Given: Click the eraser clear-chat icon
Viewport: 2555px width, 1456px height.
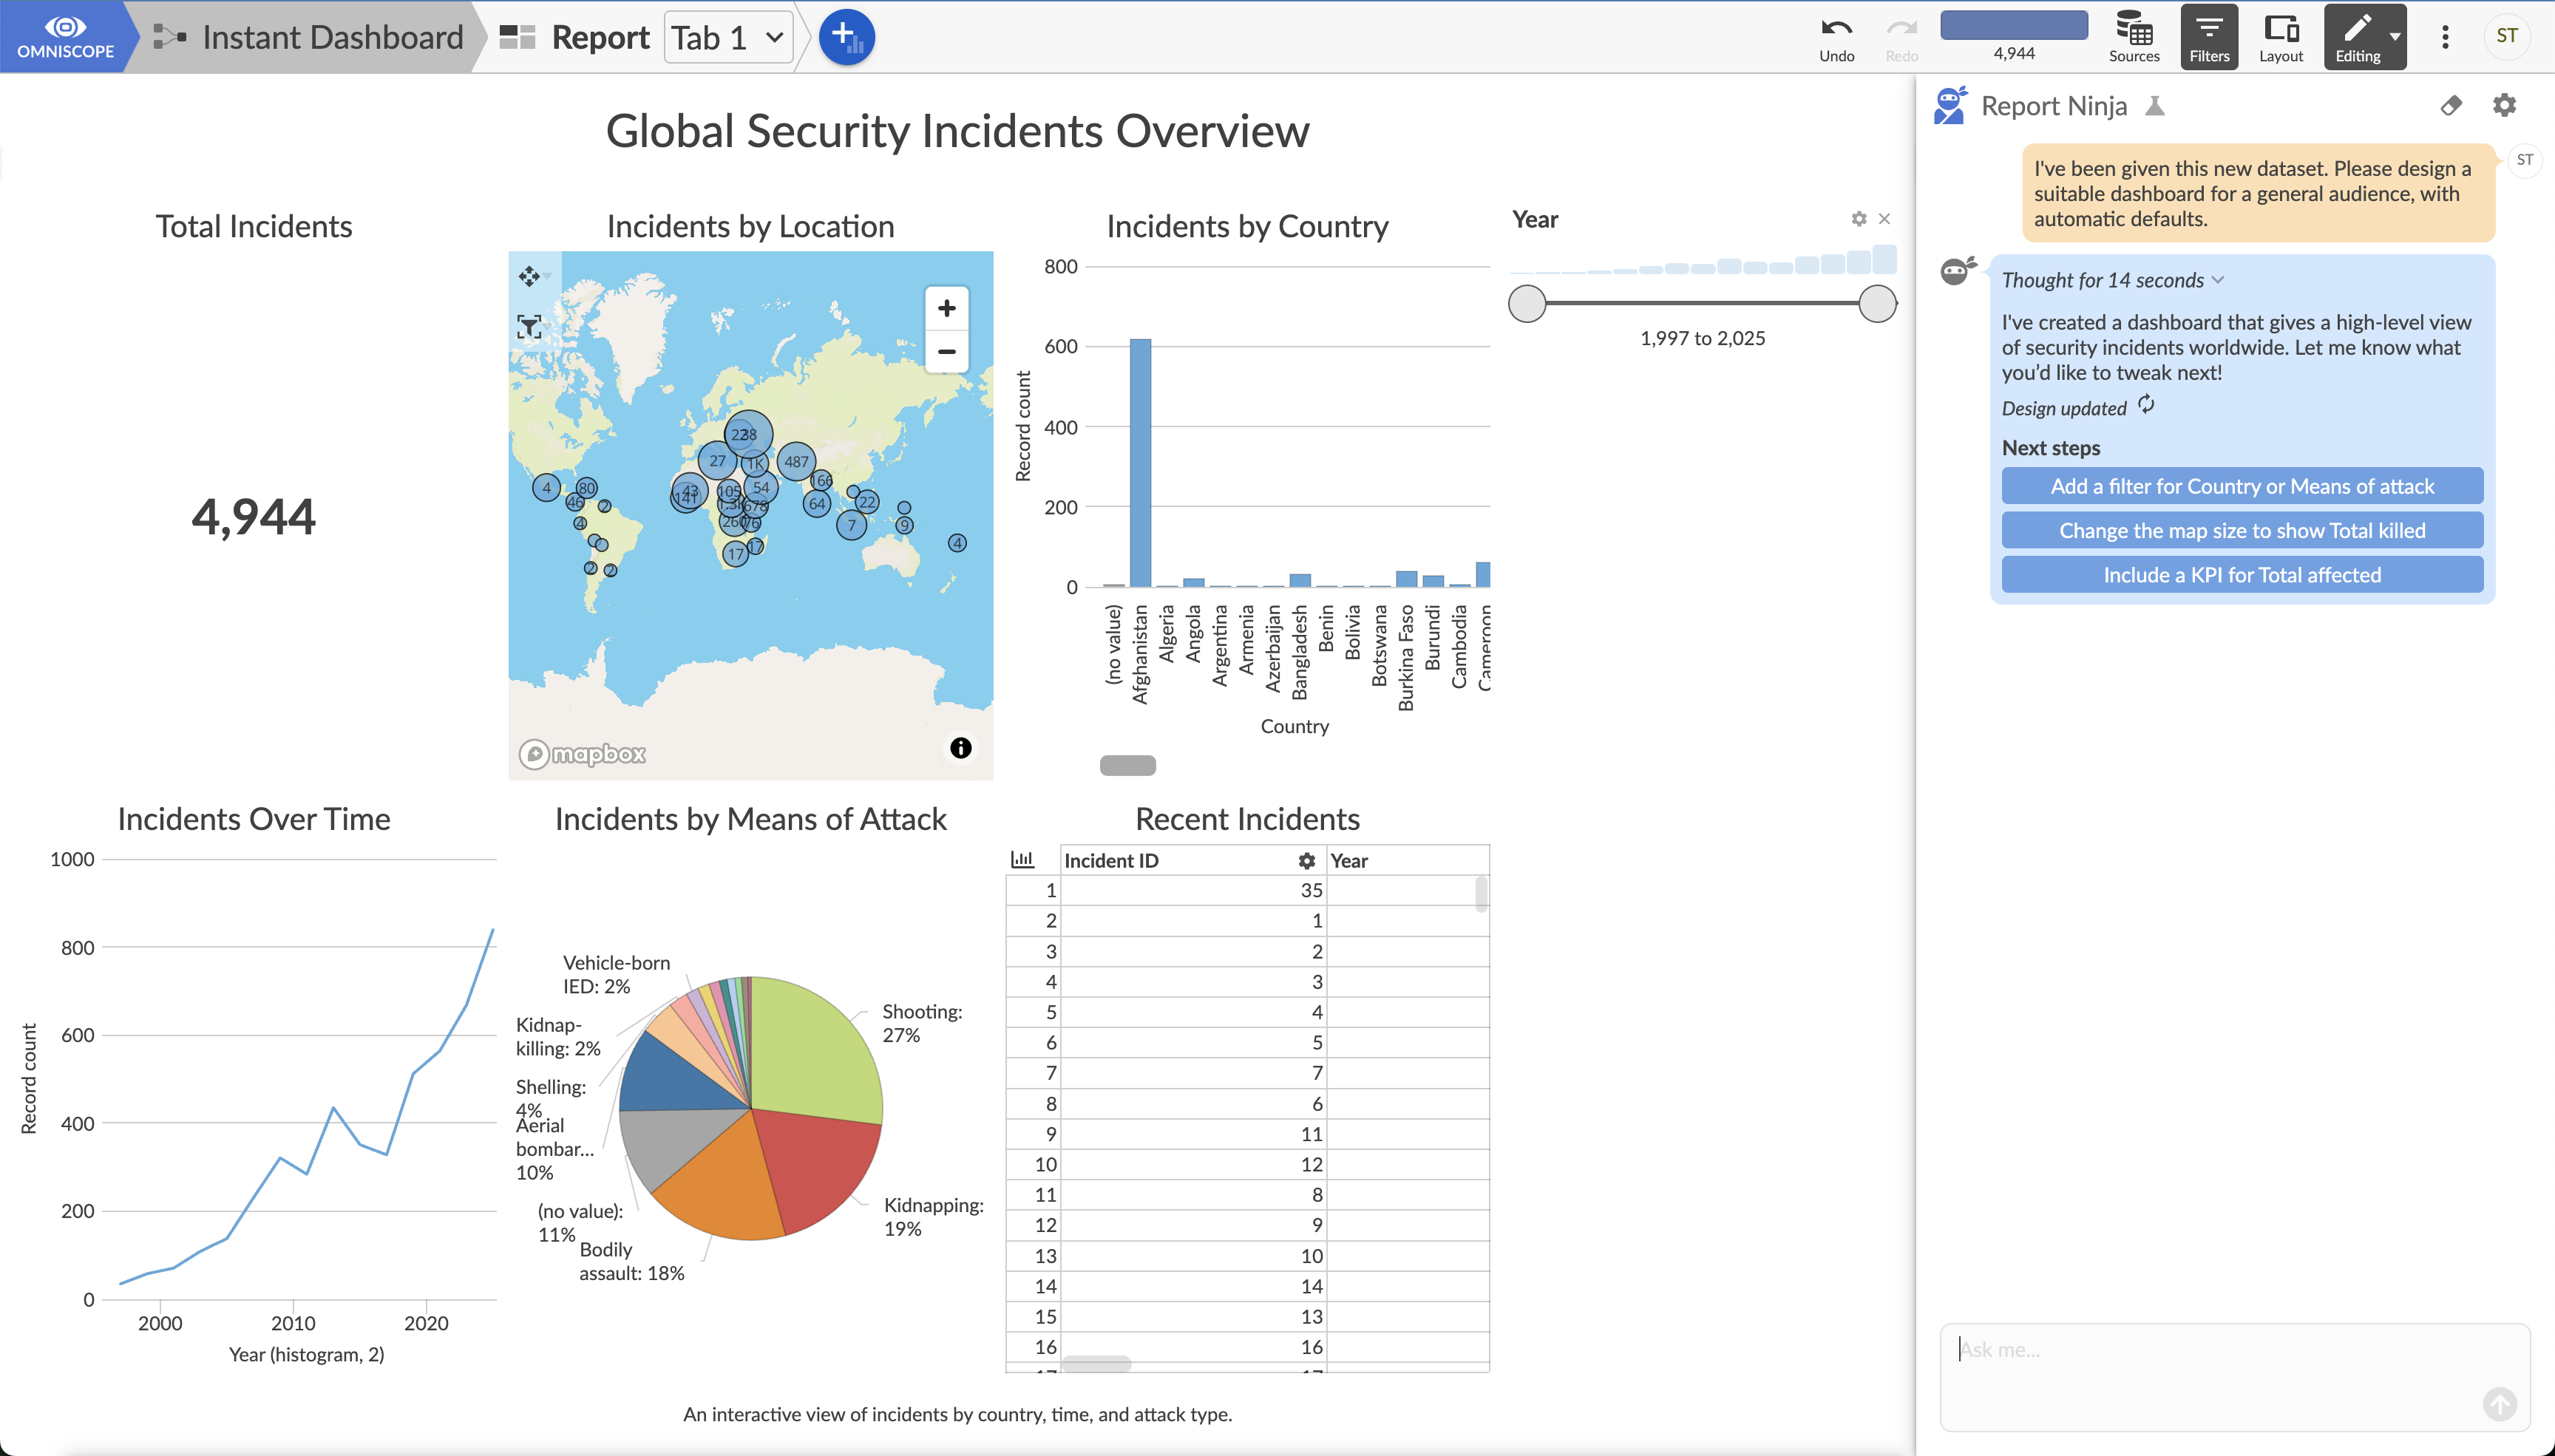Looking at the screenshot, I should pos(2450,105).
